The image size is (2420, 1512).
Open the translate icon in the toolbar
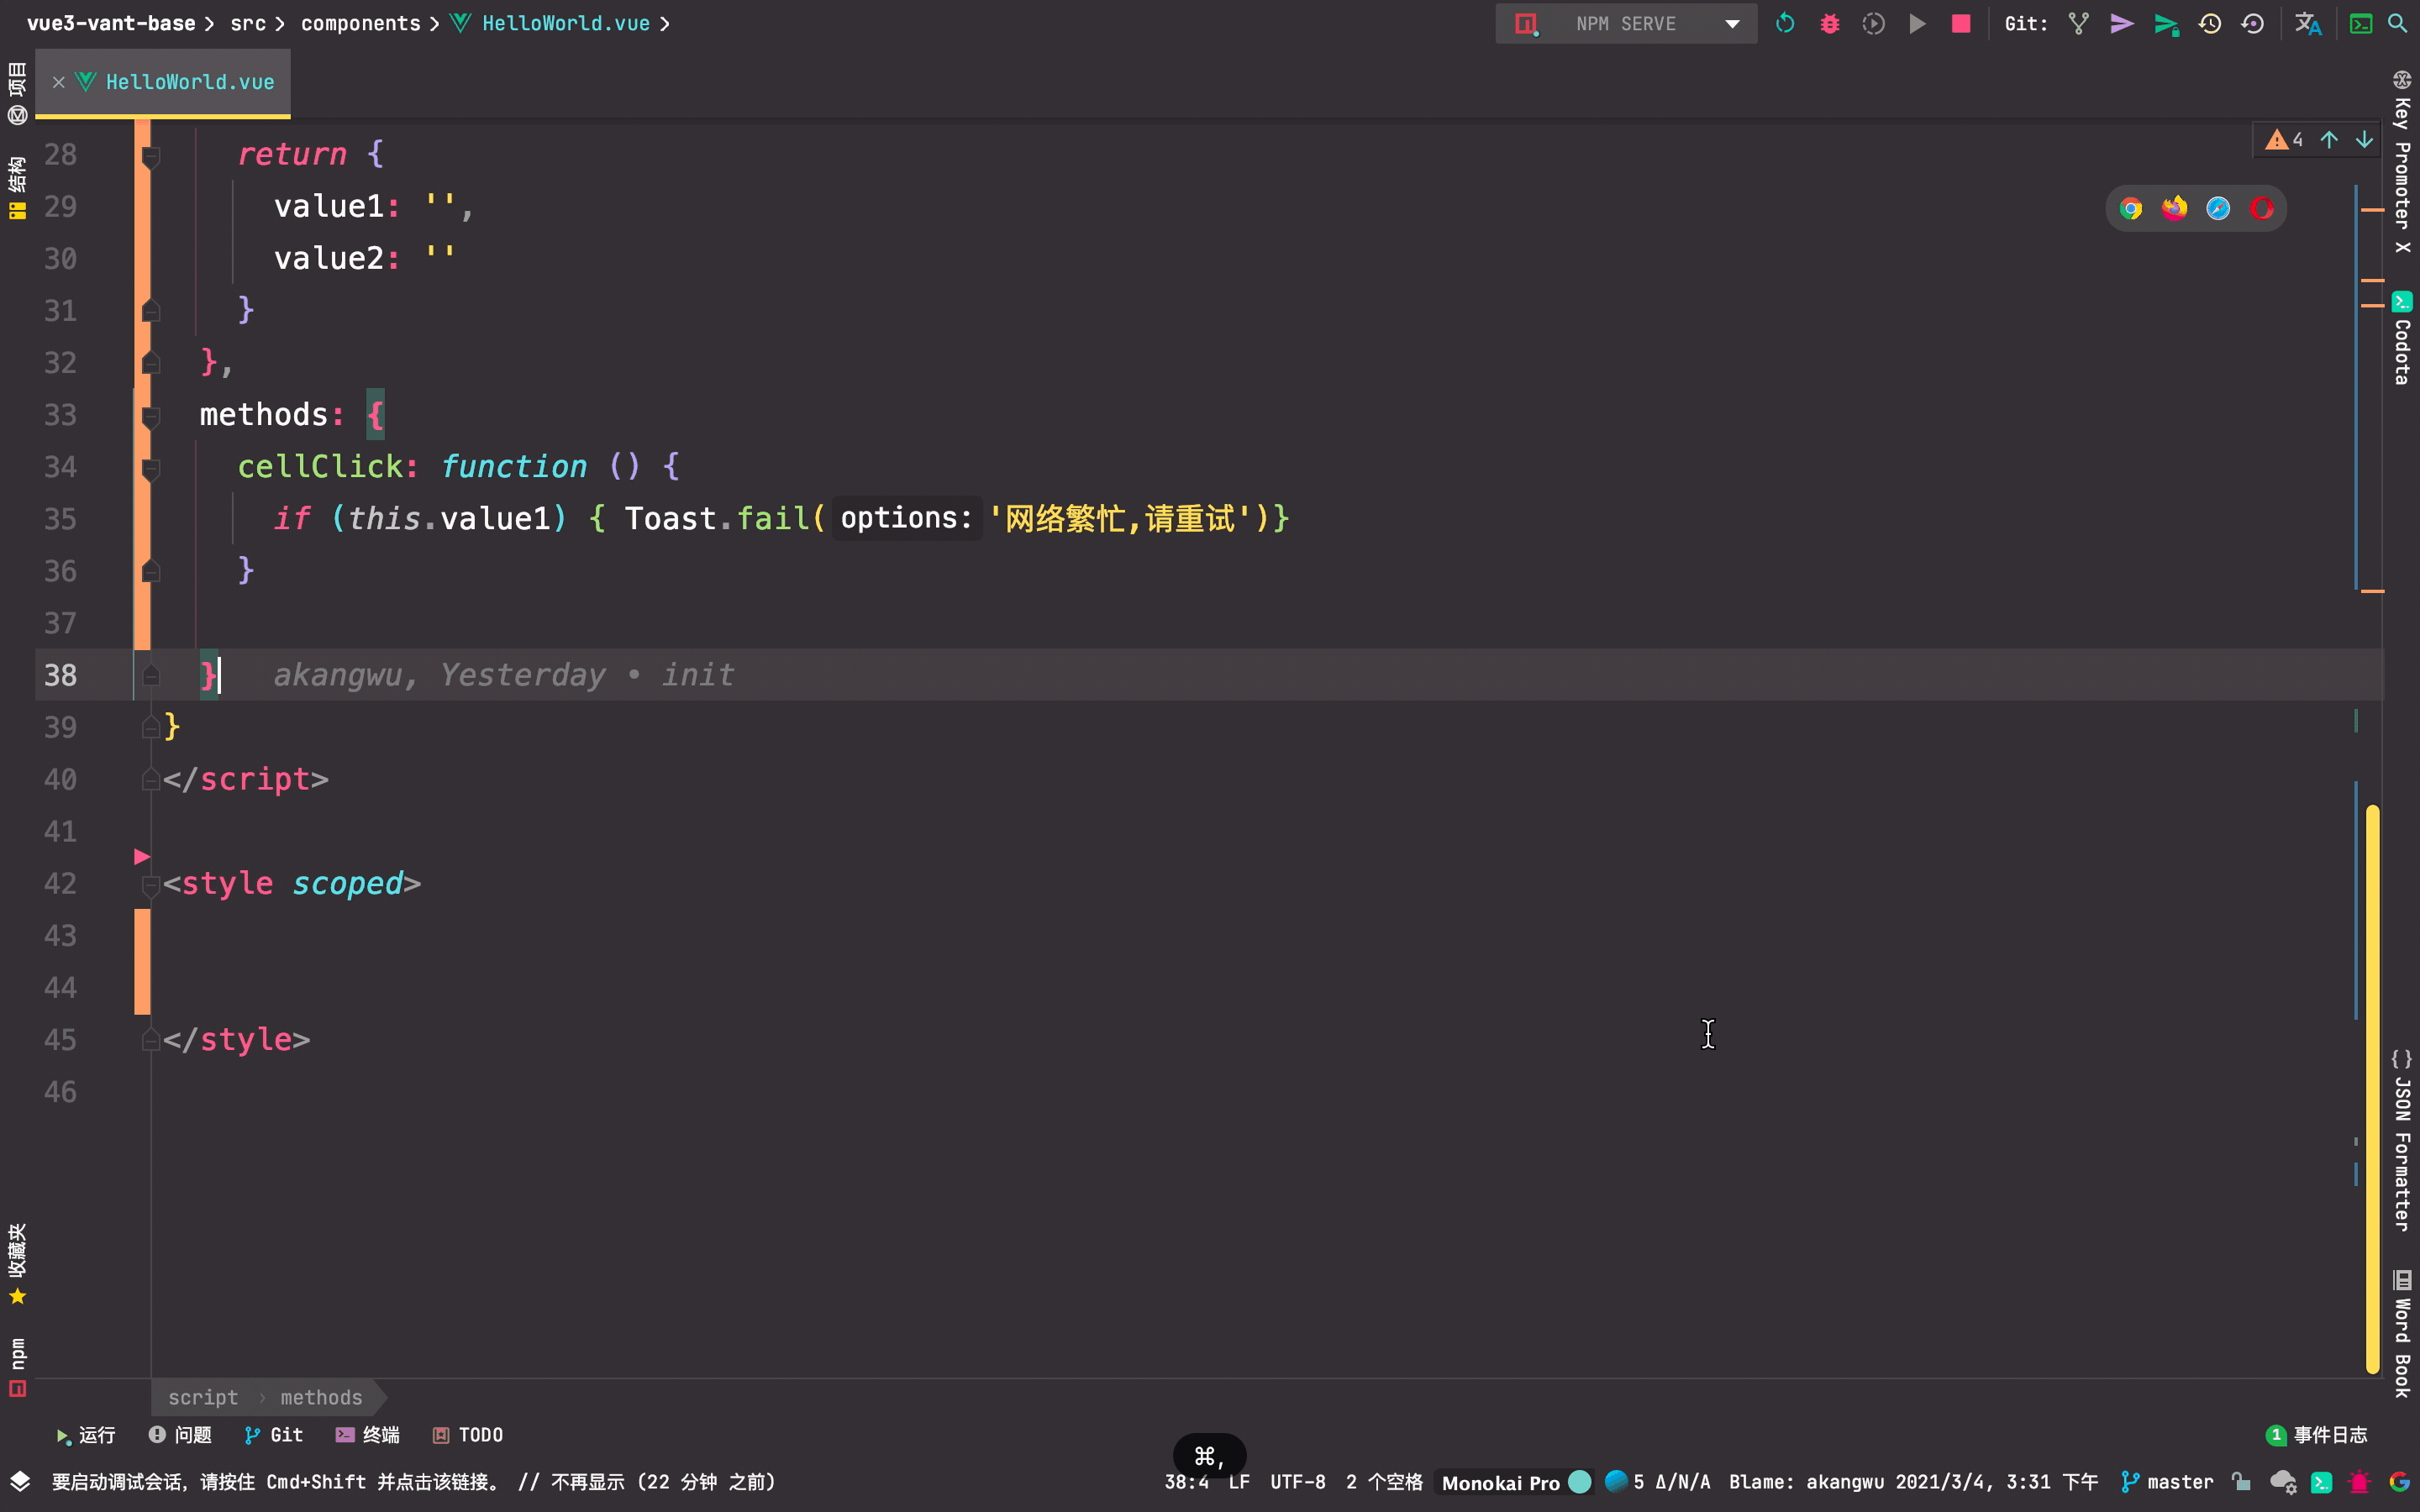pyautogui.click(x=2307, y=24)
